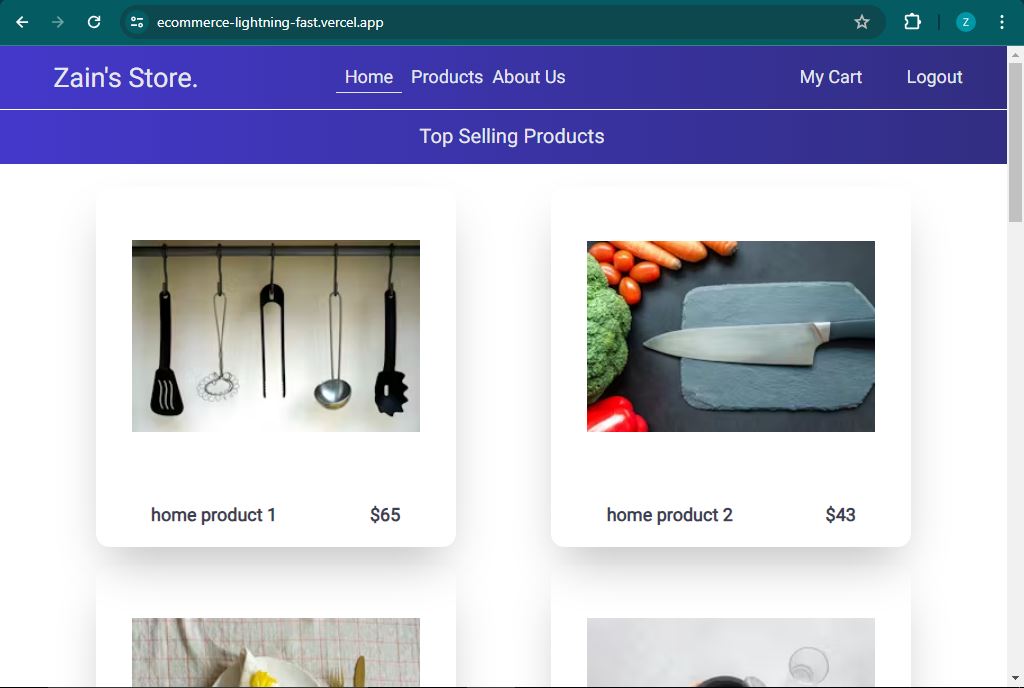Open the About Us page
This screenshot has height=688, width=1024.
[x=529, y=77]
